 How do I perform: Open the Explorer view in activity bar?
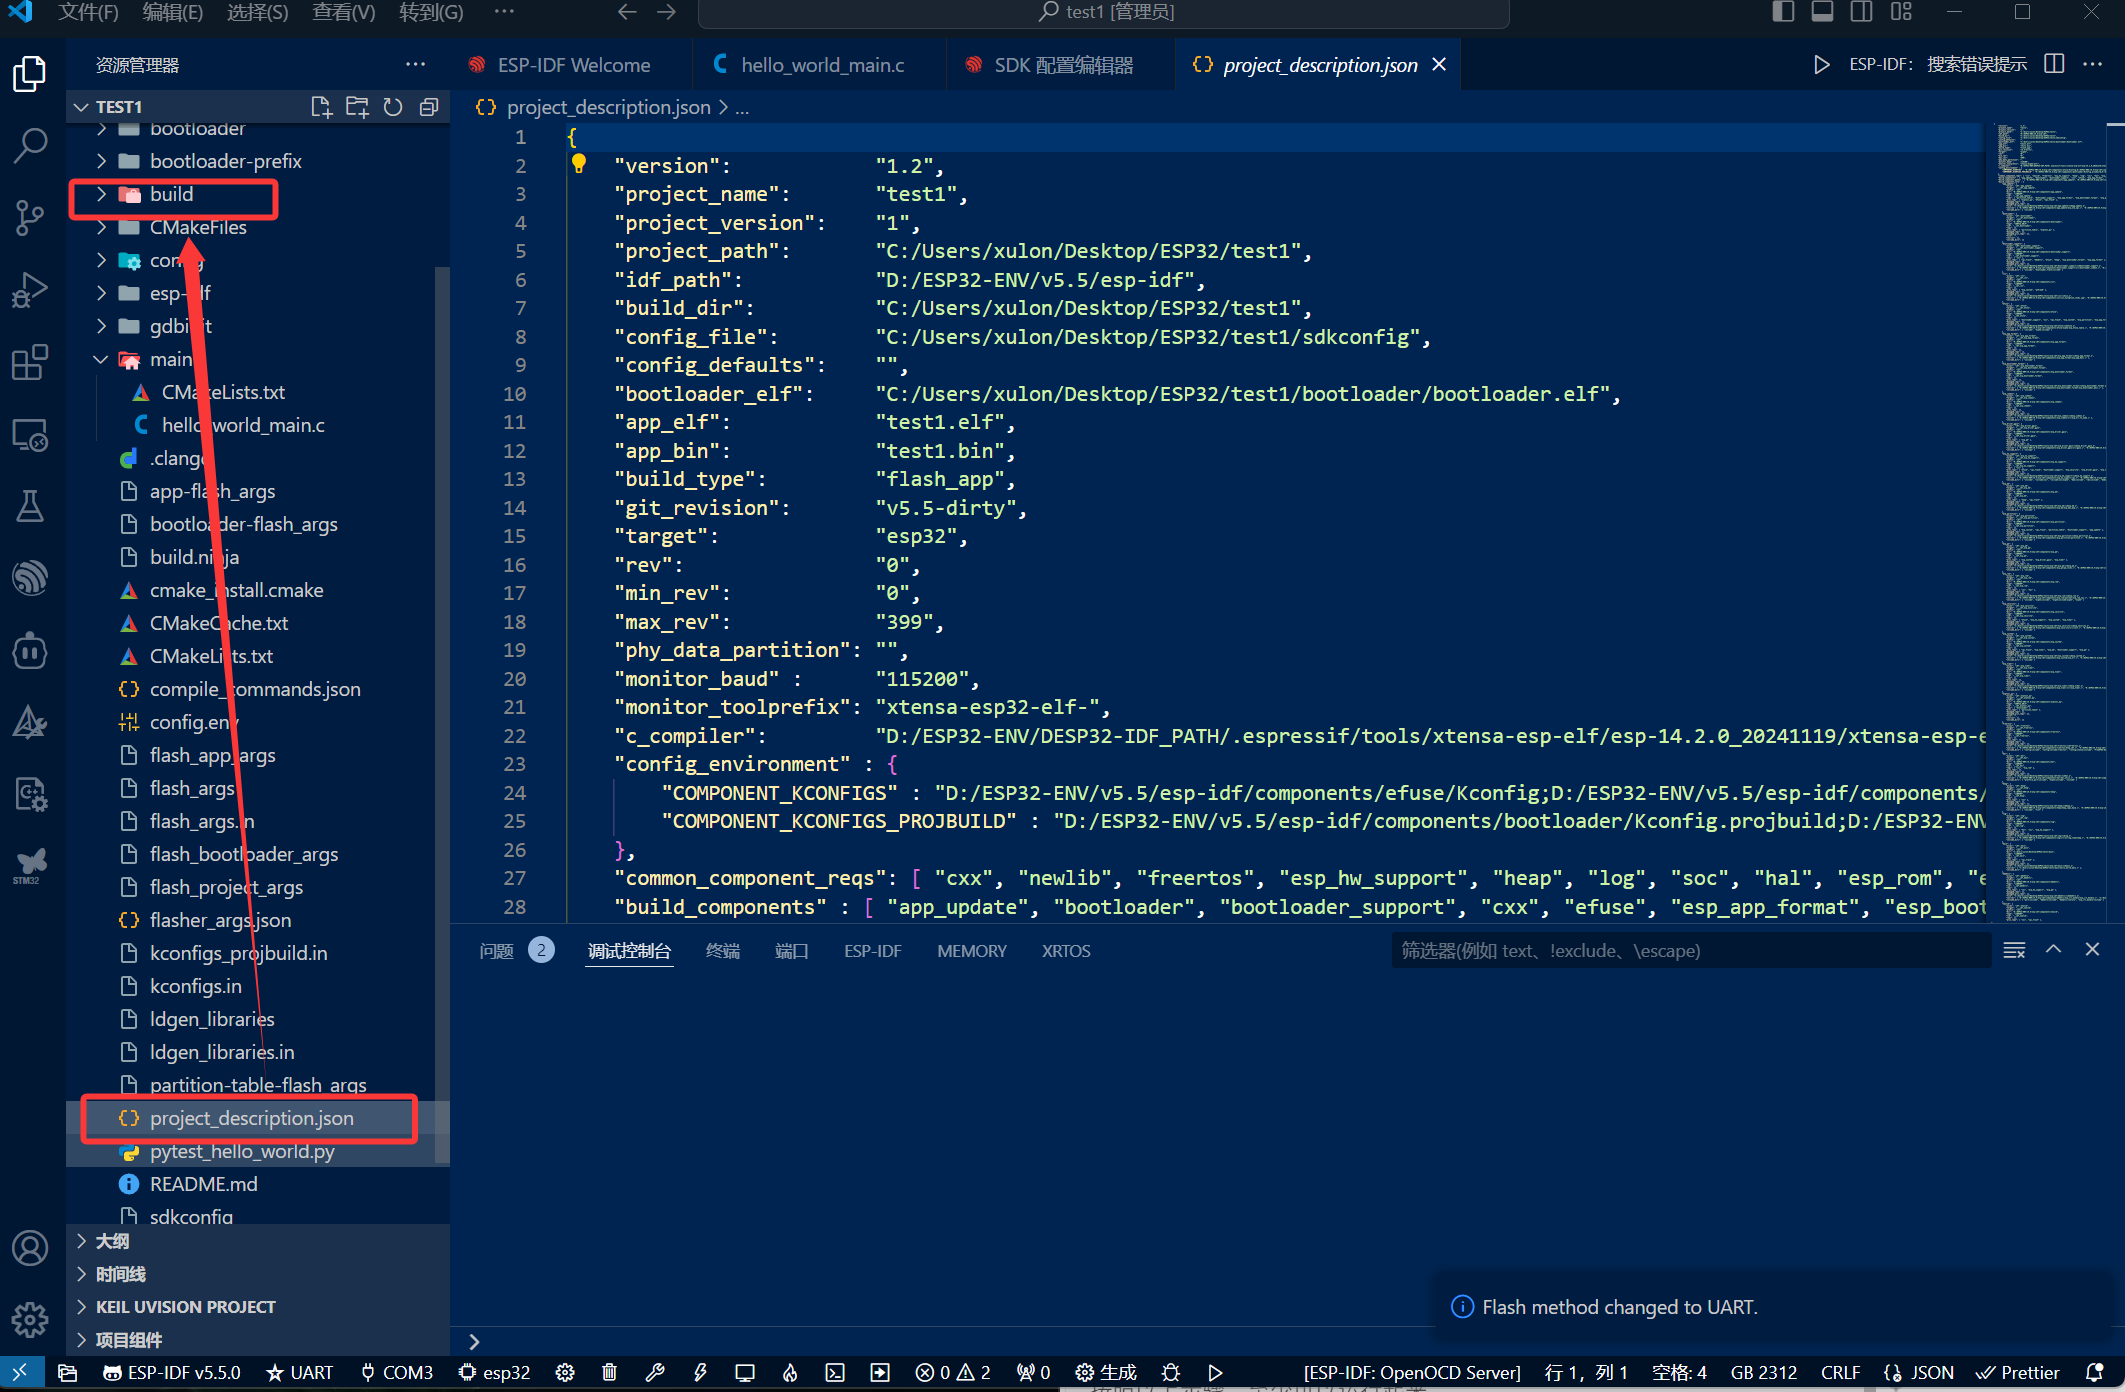point(30,74)
